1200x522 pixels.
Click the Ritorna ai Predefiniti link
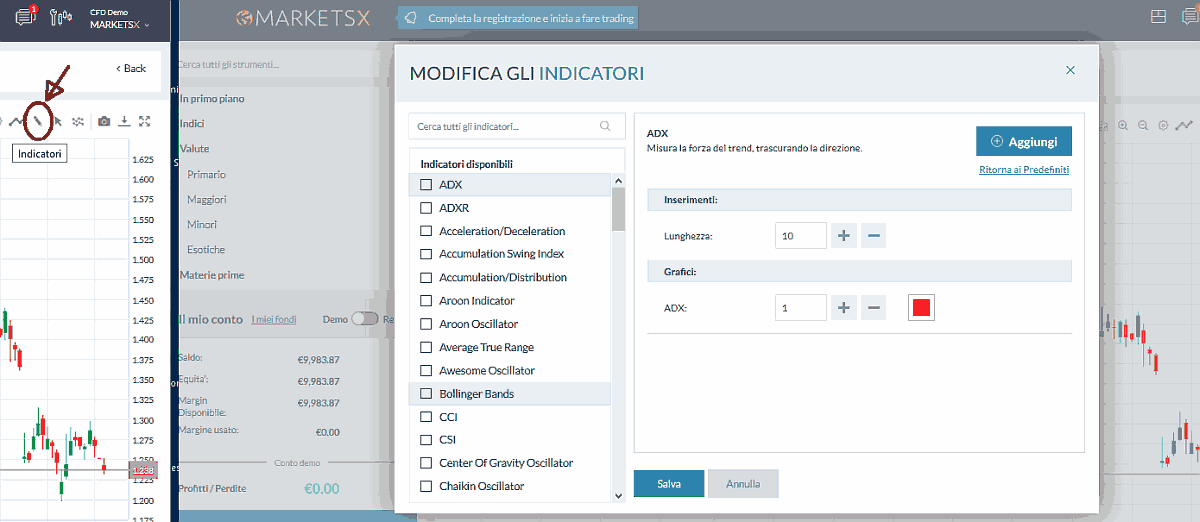tap(1024, 170)
